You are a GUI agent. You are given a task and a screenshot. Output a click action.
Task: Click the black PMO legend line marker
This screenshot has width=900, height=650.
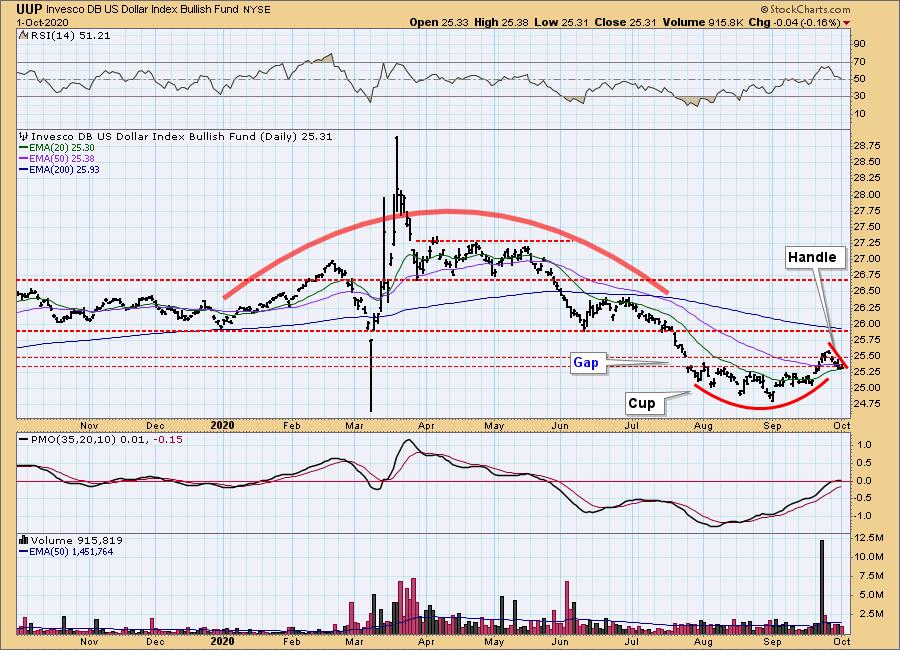tap(24, 439)
